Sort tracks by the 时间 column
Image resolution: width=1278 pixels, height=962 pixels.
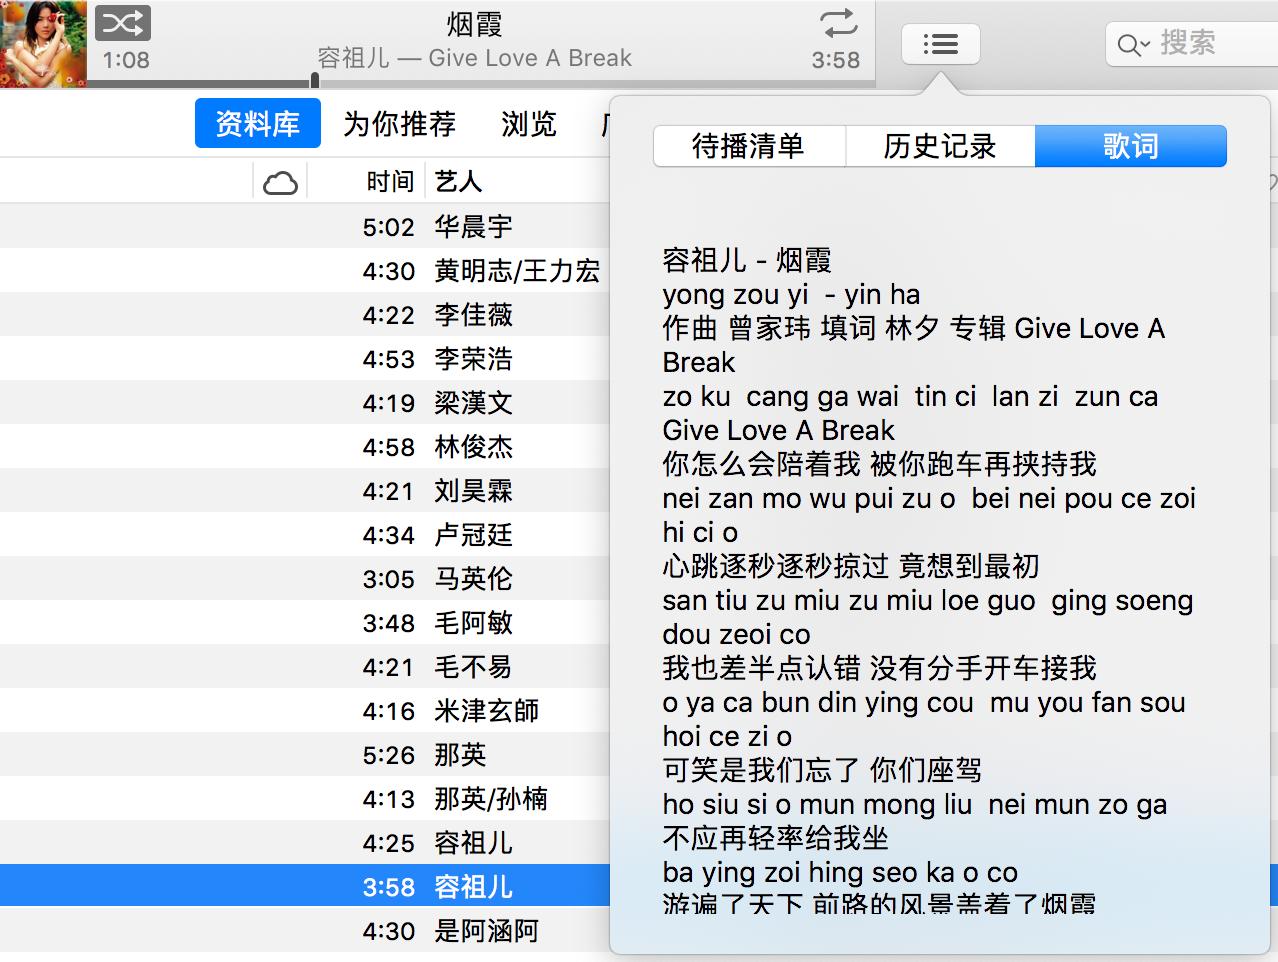(389, 181)
